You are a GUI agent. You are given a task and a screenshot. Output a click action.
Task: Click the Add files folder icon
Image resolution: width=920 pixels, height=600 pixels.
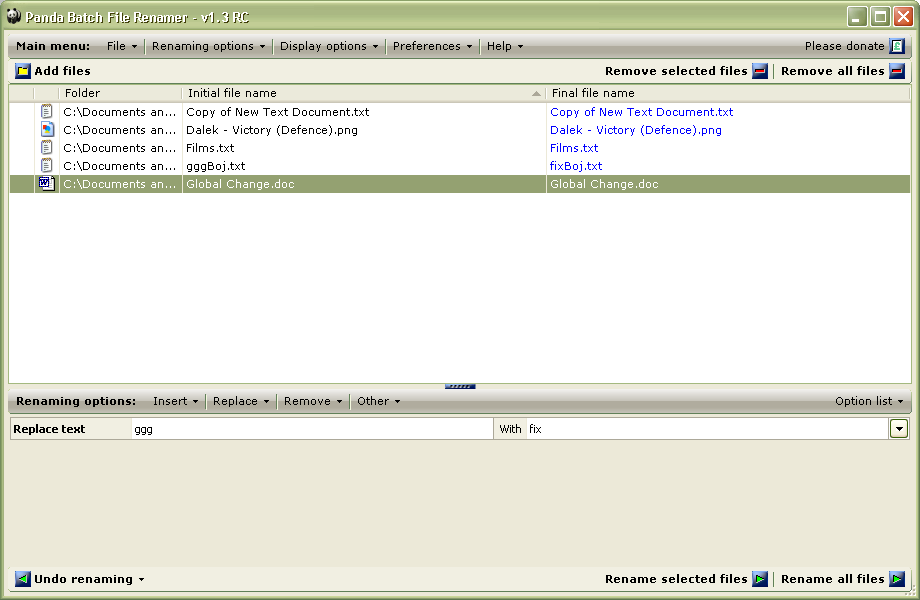(x=23, y=71)
